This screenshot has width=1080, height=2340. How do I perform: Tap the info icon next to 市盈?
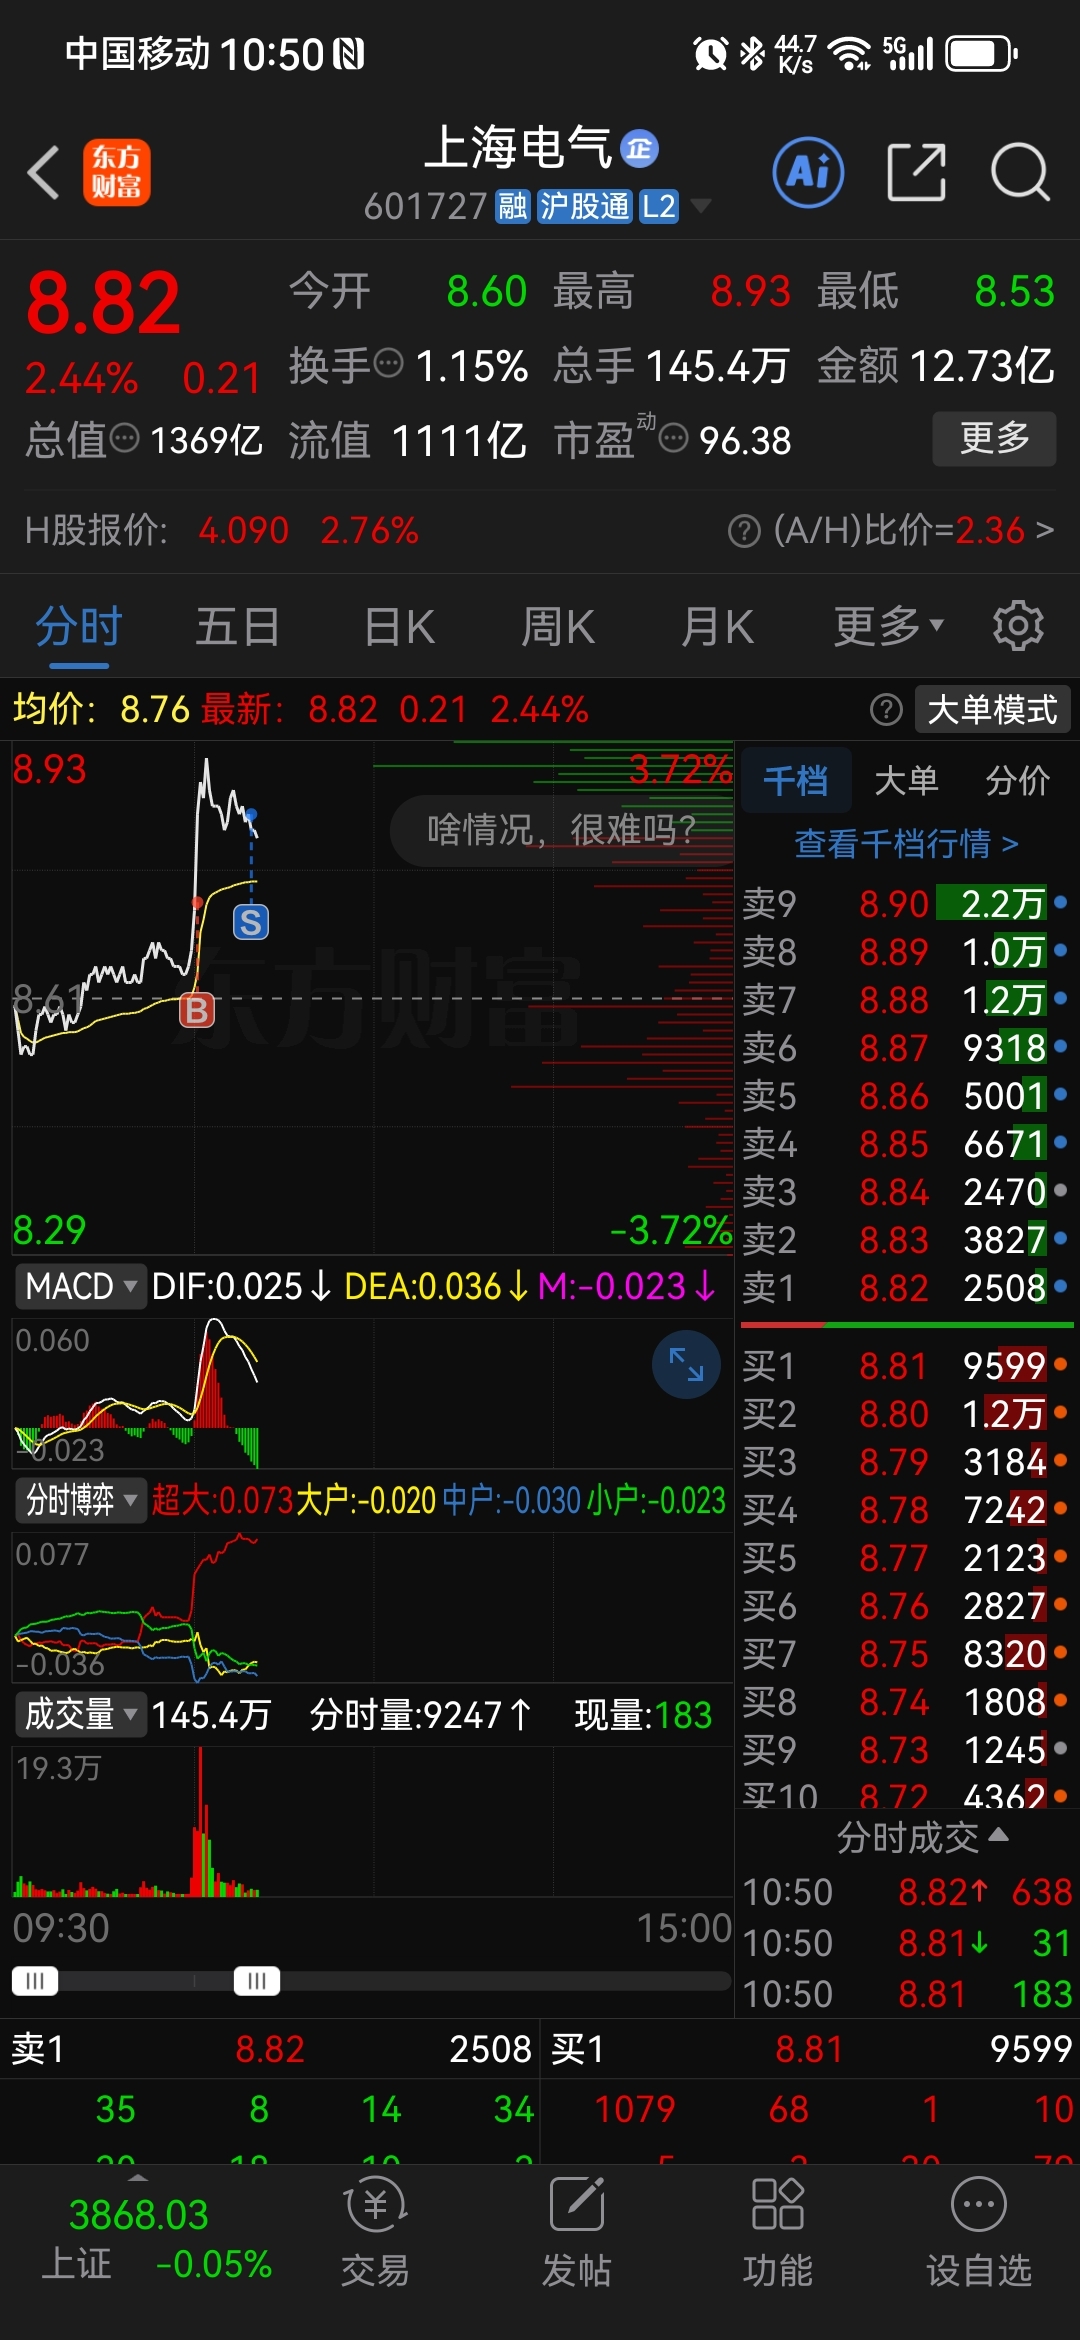(674, 438)
